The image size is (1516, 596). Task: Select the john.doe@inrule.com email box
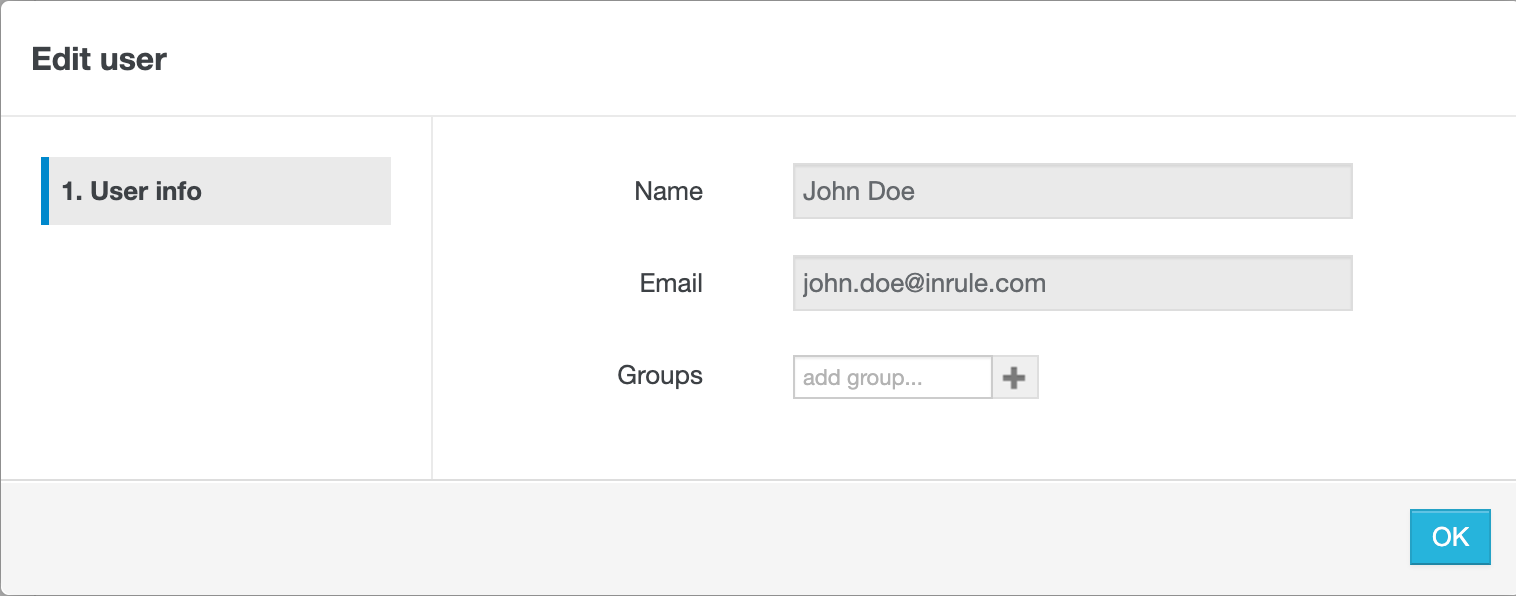pos(1072,283)
